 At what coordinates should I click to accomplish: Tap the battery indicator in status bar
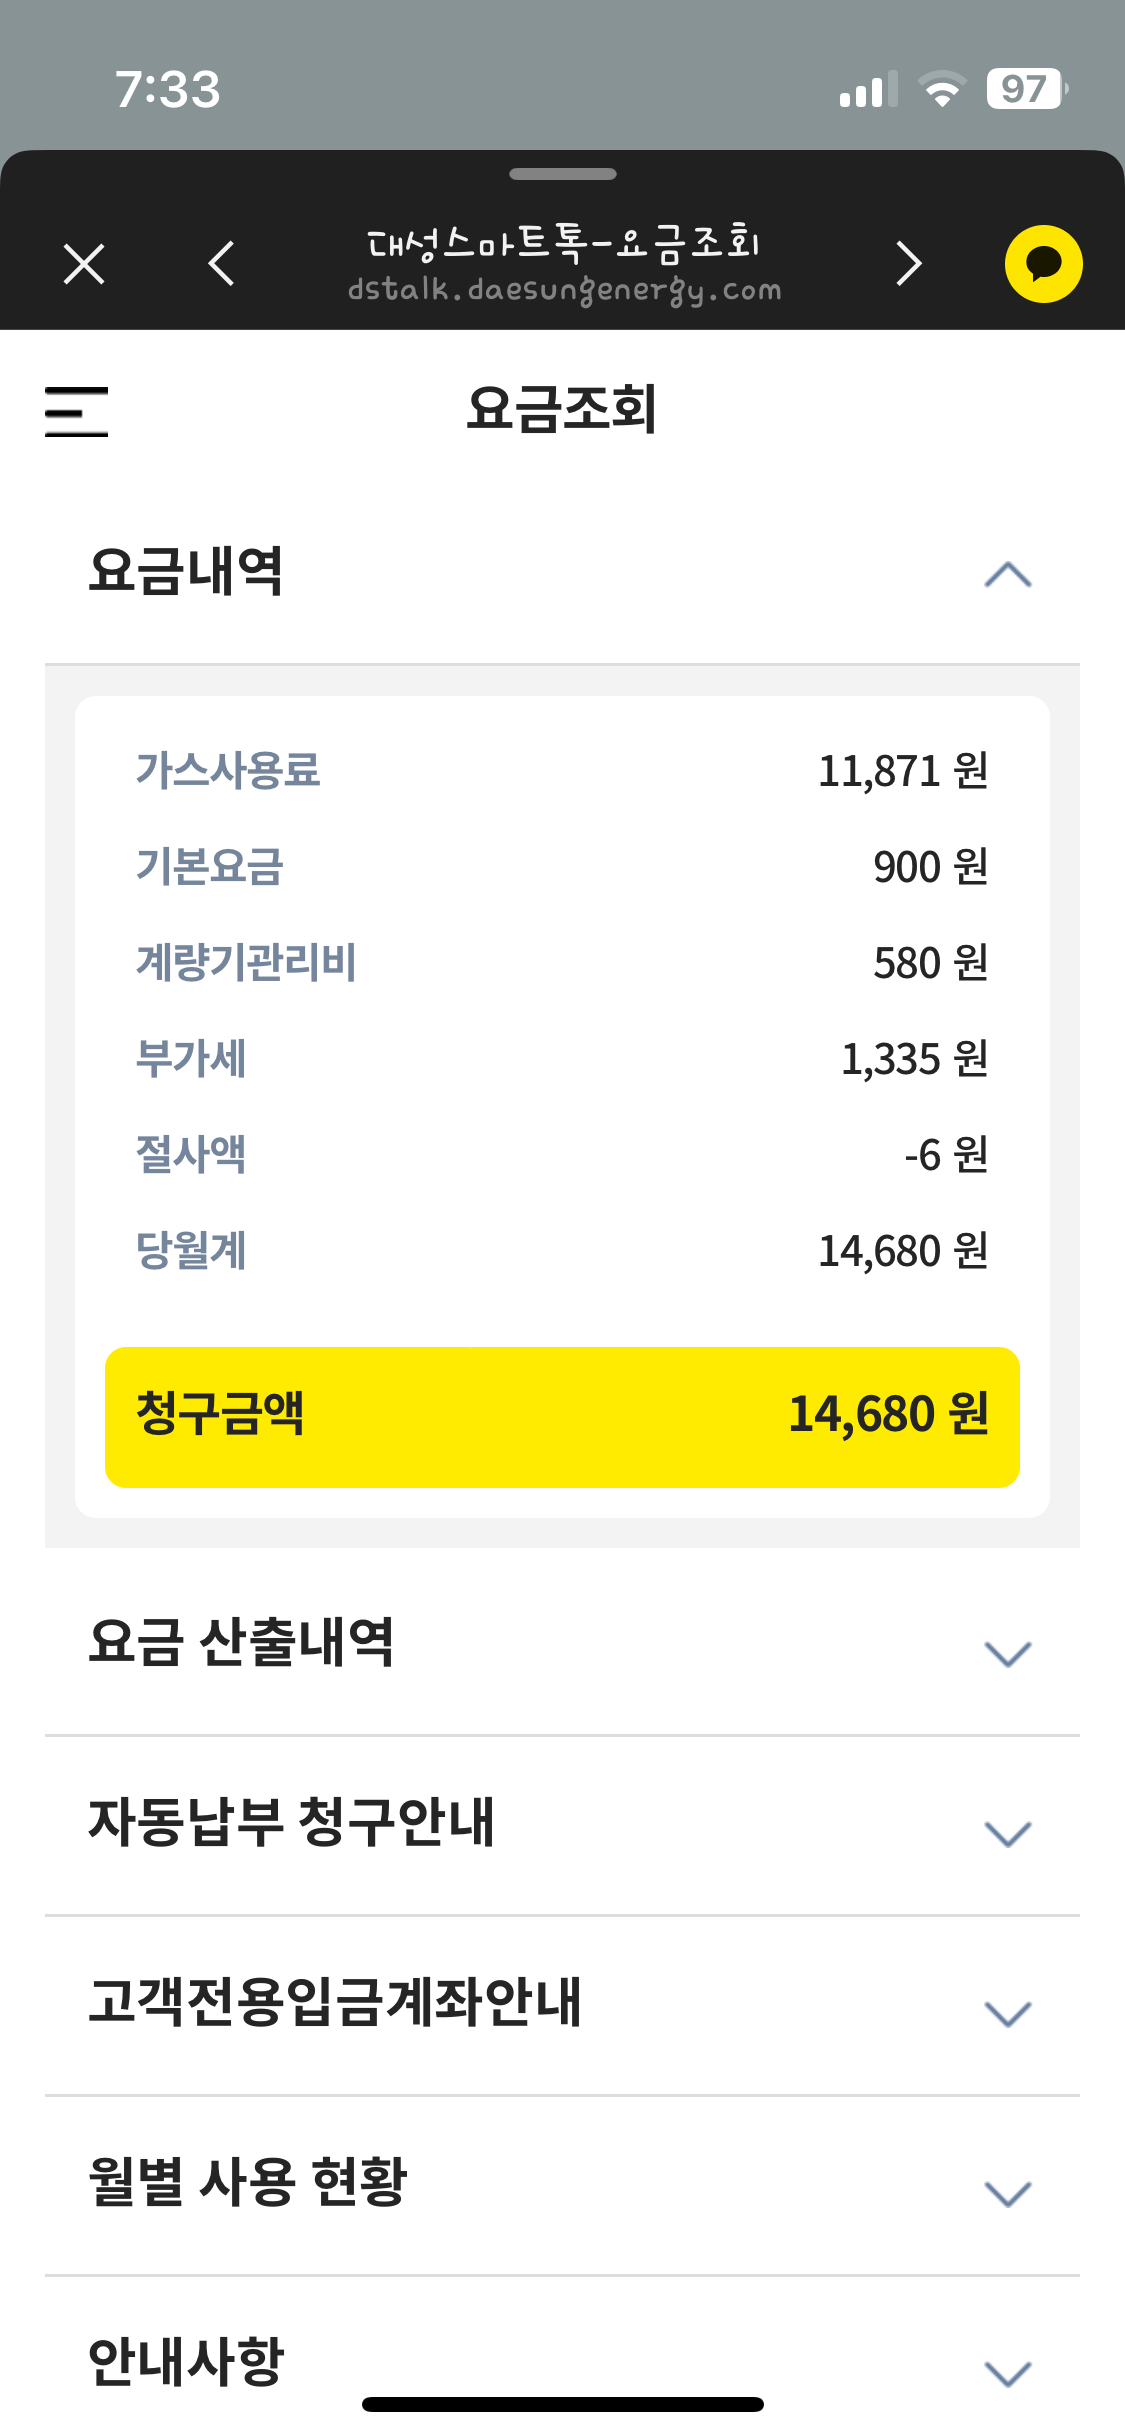coord(1026,89)
